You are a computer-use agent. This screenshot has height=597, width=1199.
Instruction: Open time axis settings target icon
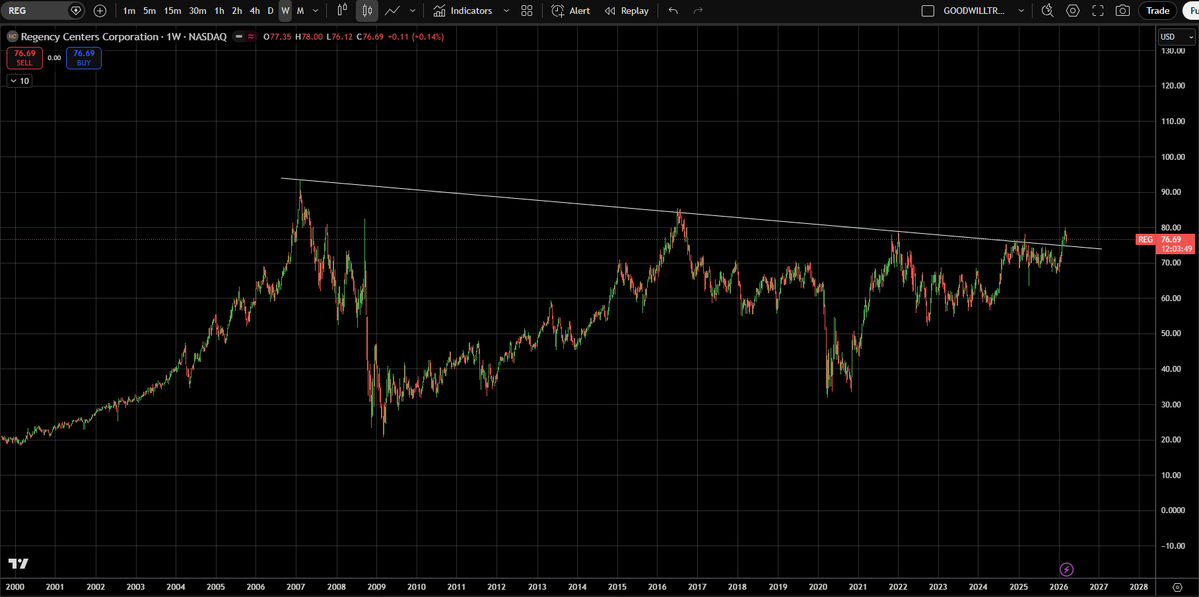pos(1178,587)
